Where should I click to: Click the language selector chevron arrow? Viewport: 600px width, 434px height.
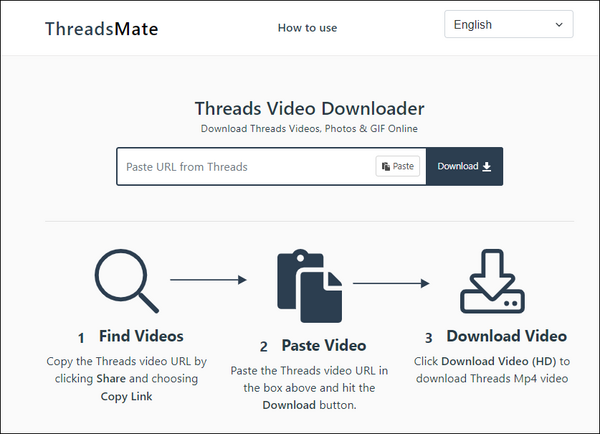point(558,24)
